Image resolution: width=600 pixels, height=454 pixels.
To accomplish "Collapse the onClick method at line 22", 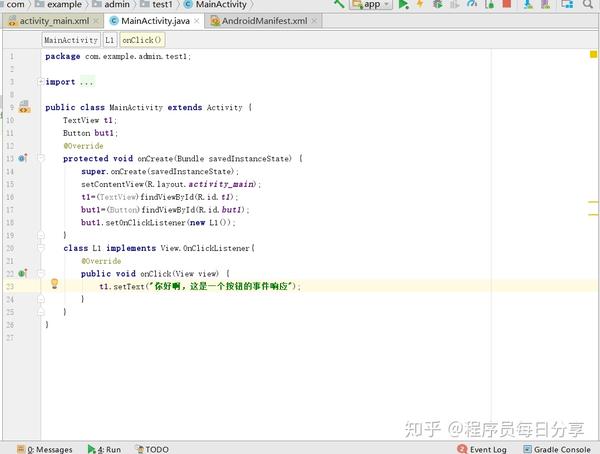I will pyautogui.click(x=41, y=273).
